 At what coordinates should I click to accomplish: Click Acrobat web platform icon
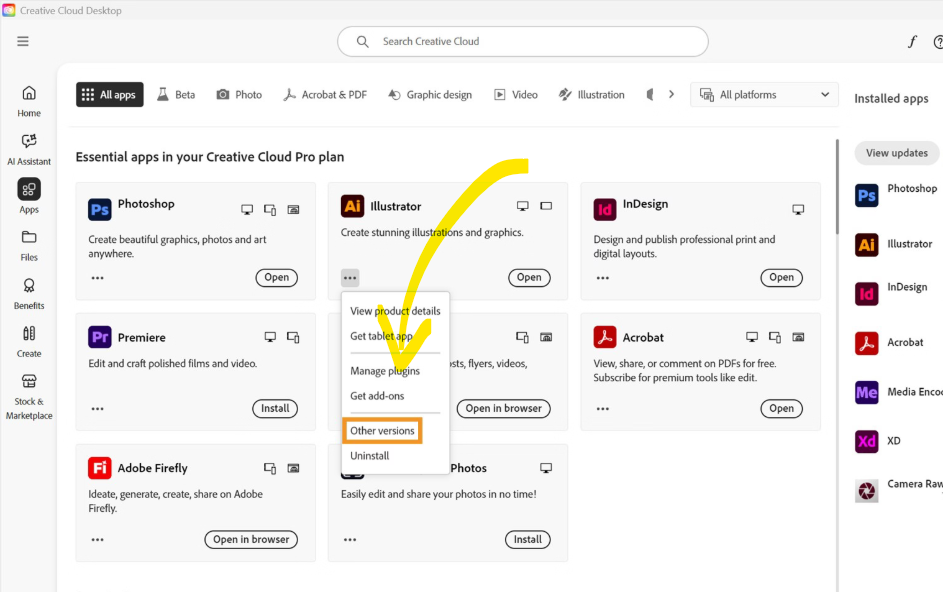(798, 337)
